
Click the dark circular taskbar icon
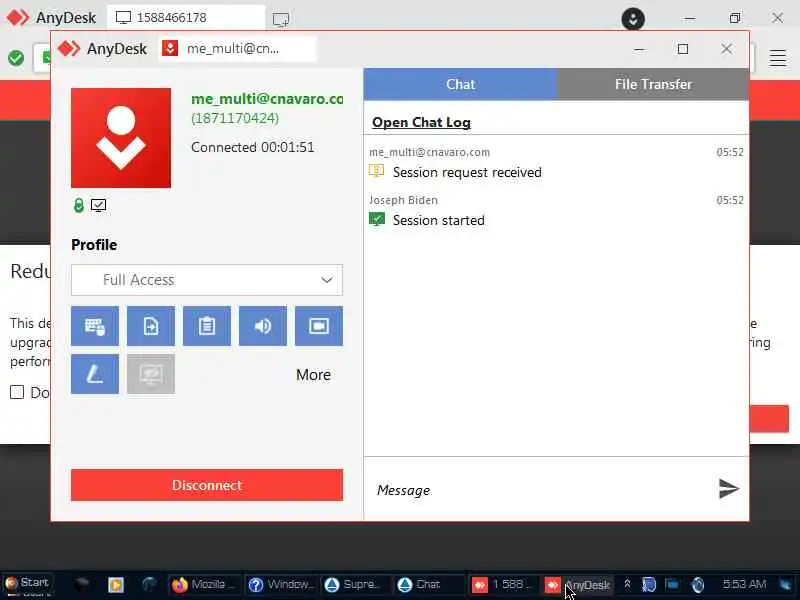pyautogui.click(x=149, y=584)
